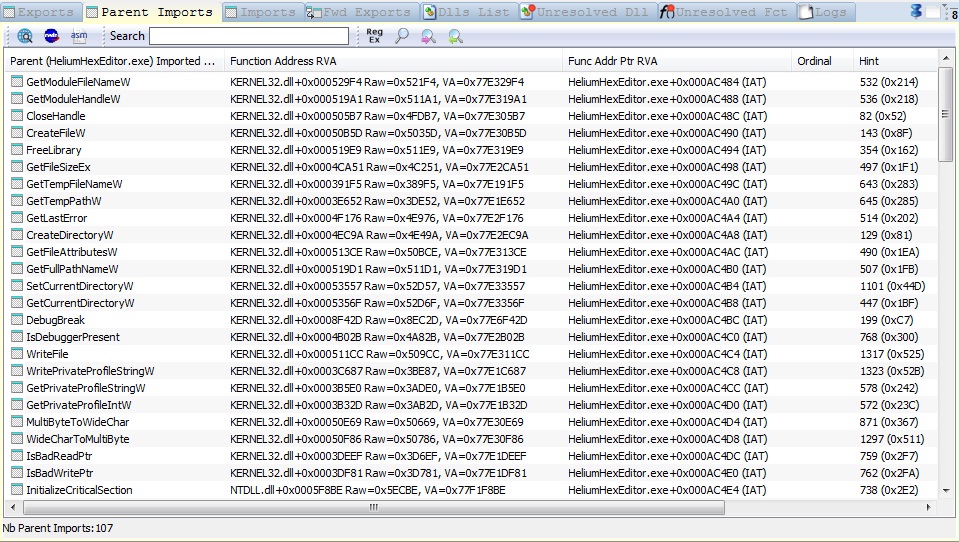The image size is (960, 542).
Task: Switch to the Imports tab
Action: [261, 12]
